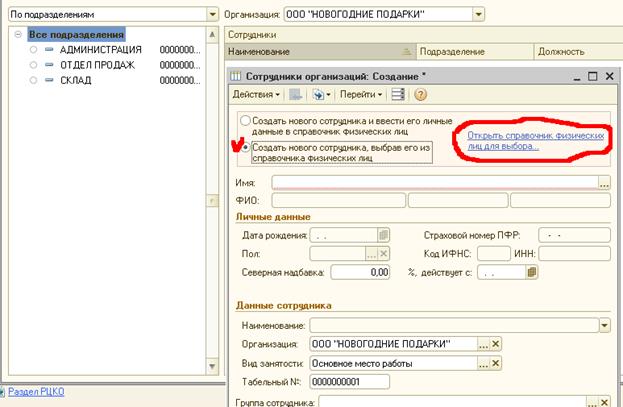
Task: Click the Страховой номер ПФР field
Action: (574, 235)
